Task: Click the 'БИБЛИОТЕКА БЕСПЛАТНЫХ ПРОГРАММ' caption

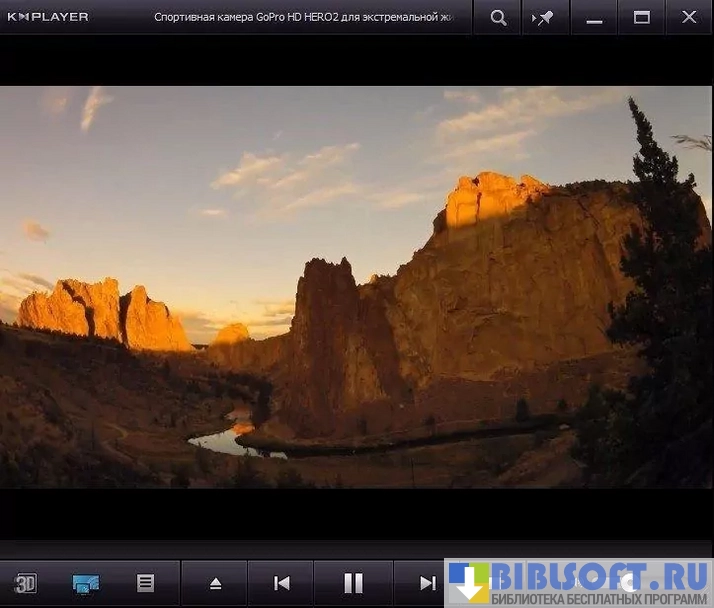Action: click(x=599, y=598)
